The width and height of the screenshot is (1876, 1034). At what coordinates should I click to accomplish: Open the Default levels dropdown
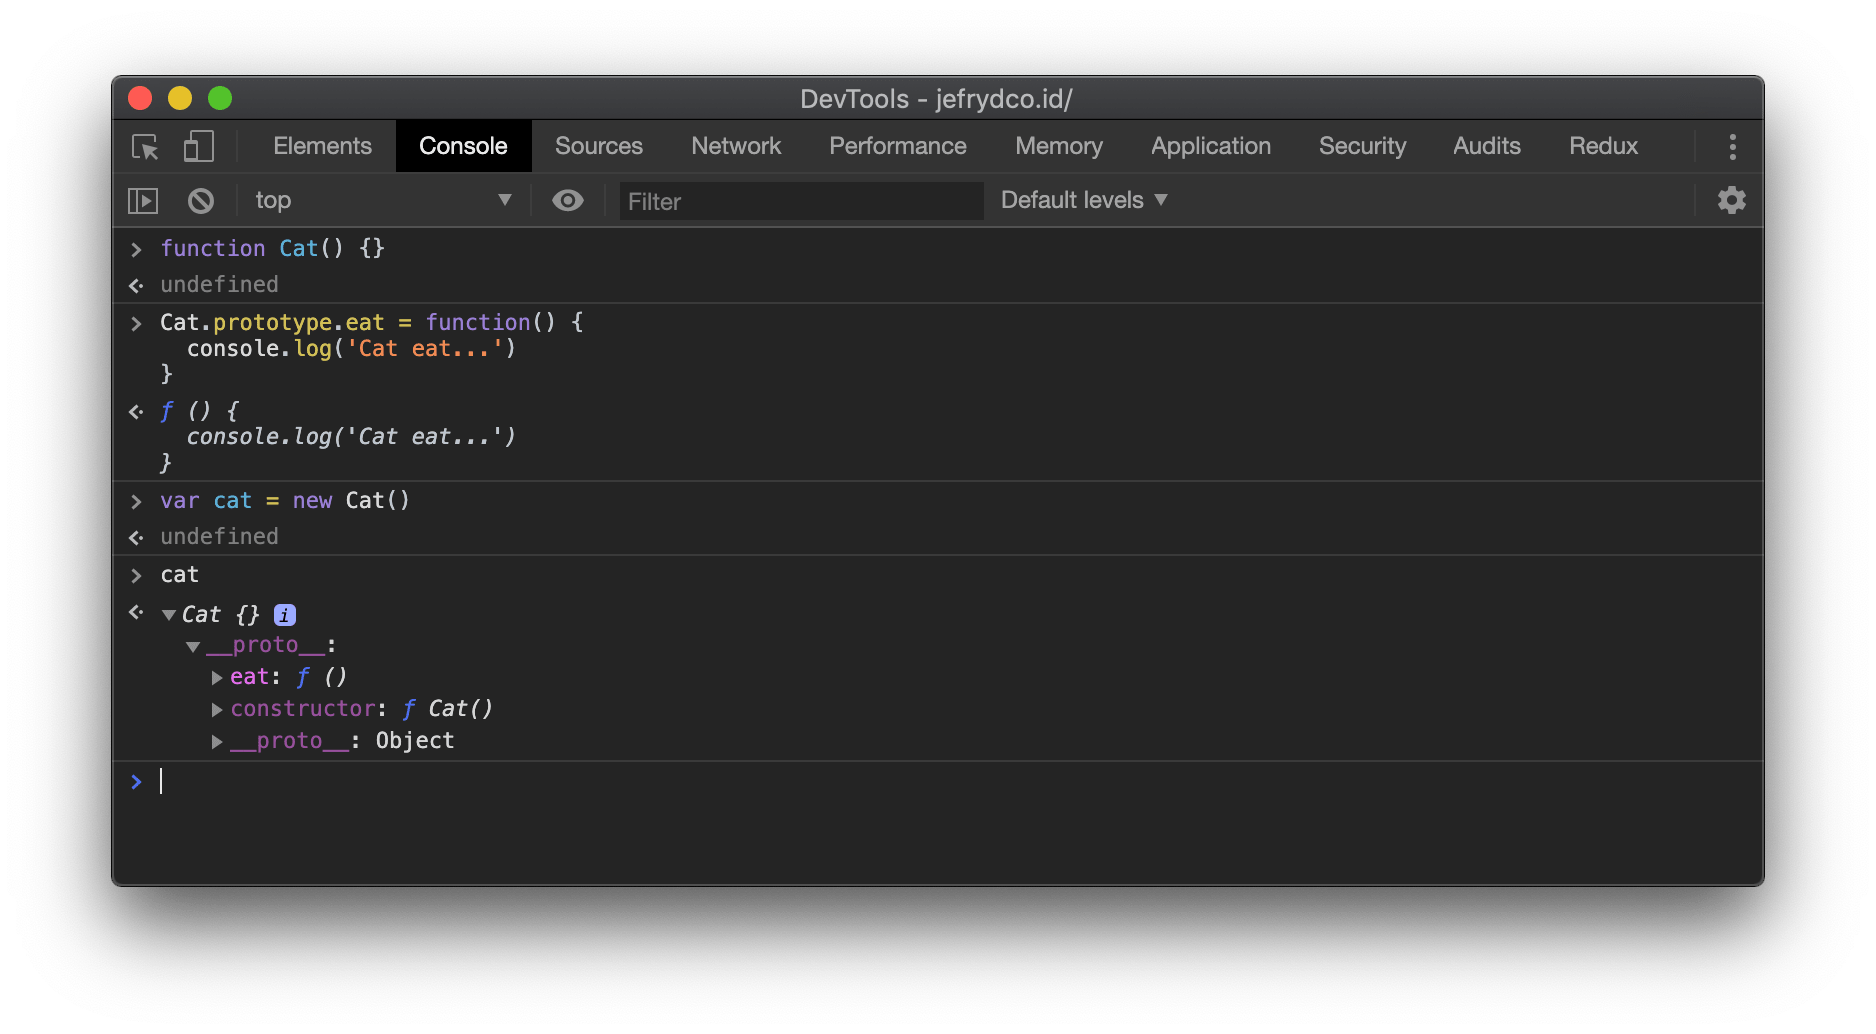coord(1084,201)
